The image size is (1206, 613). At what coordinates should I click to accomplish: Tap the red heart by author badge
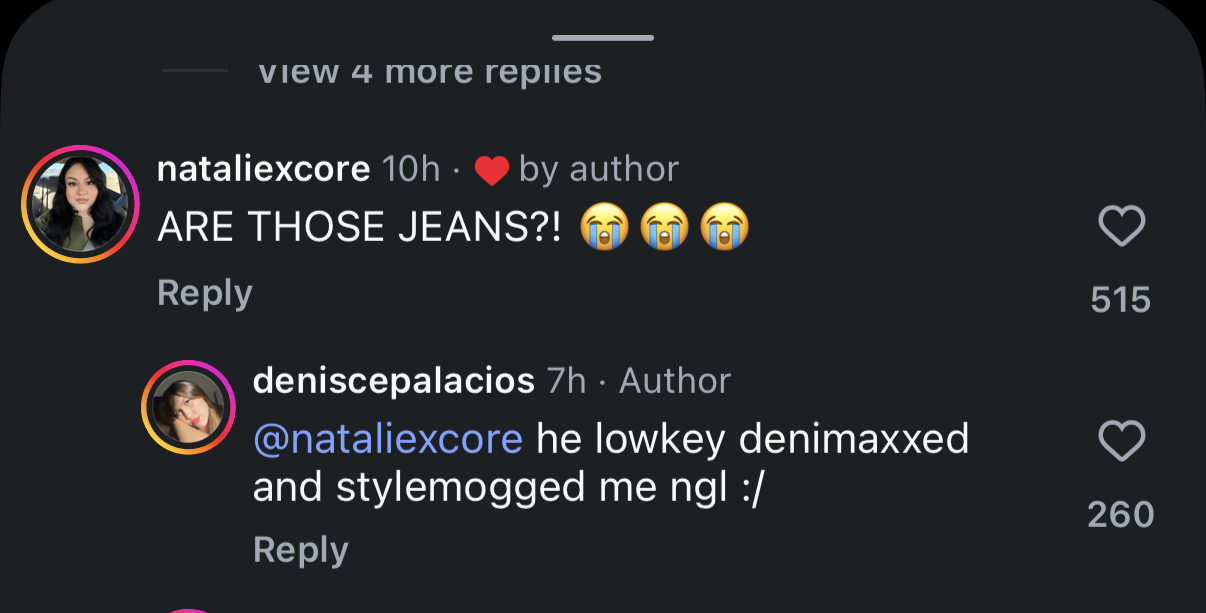click(492, 171)
